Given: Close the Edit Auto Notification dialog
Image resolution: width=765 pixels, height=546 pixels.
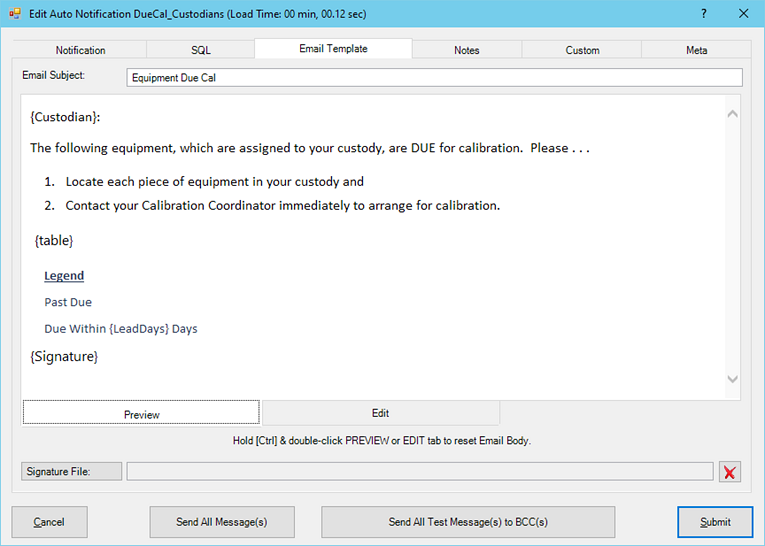Looking at the screenshot, I should 744,14.
